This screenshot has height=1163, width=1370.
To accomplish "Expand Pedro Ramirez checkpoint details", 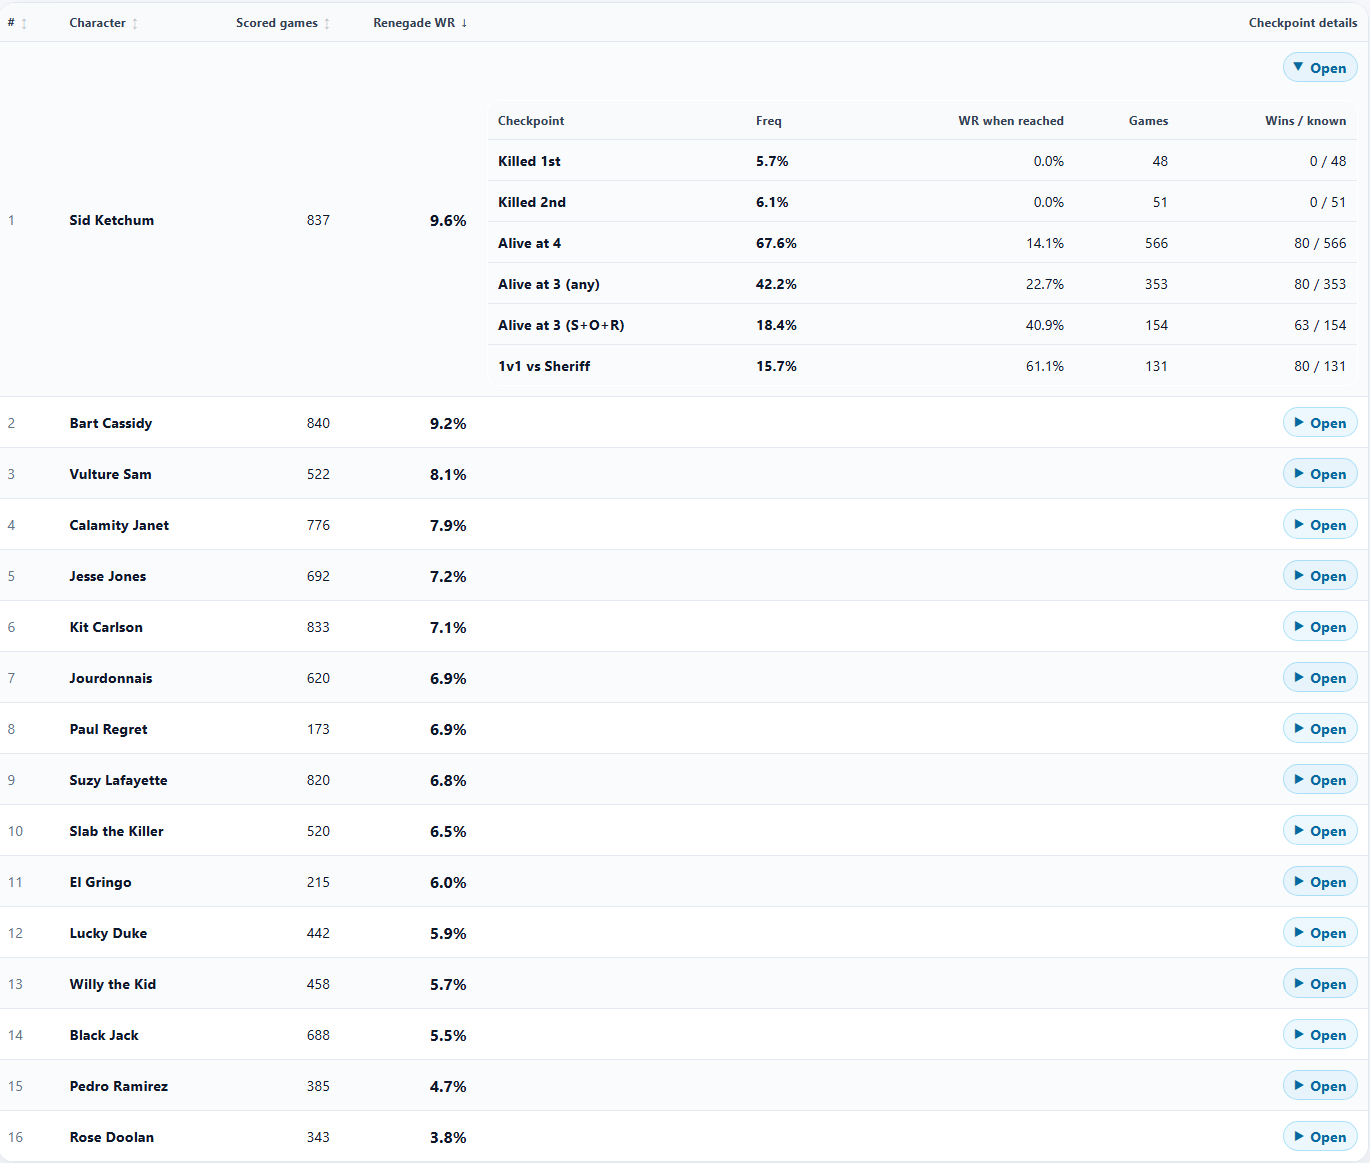I will click(x=1320, y=1086).
